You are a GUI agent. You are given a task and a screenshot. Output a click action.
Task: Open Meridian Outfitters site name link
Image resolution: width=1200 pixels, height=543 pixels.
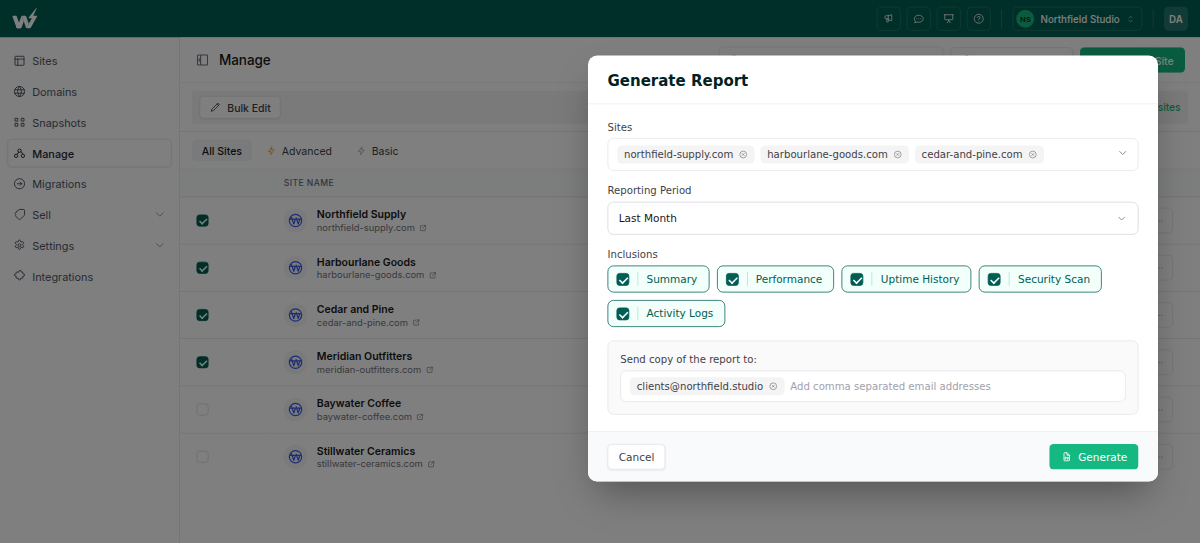(x=364, y=356)
